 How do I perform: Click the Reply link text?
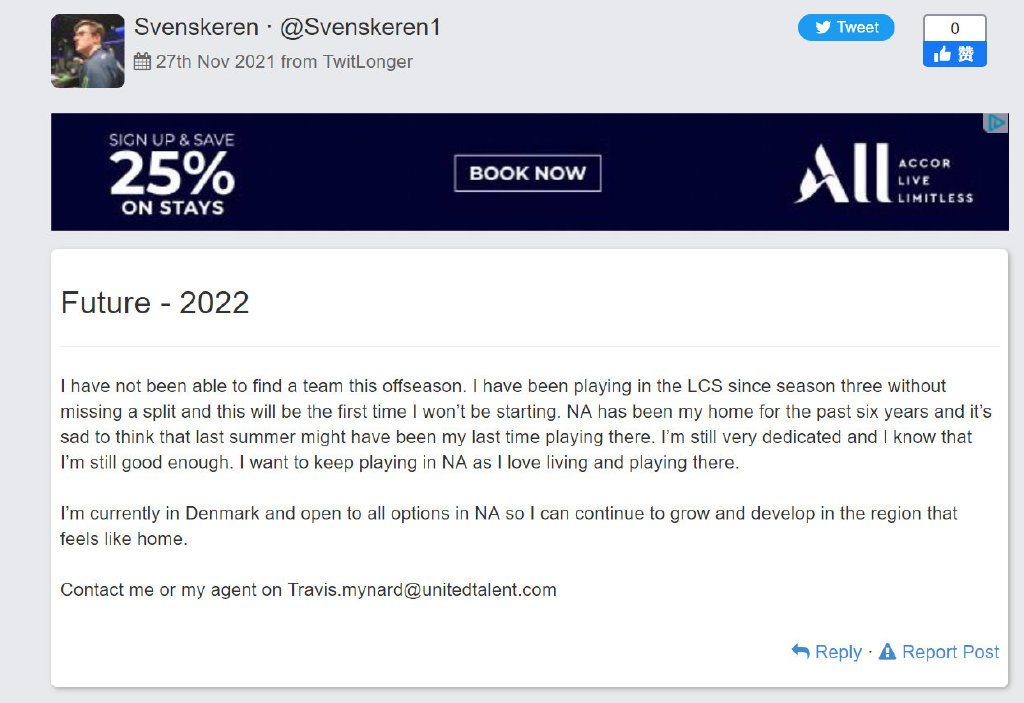[x=839, y=652]
